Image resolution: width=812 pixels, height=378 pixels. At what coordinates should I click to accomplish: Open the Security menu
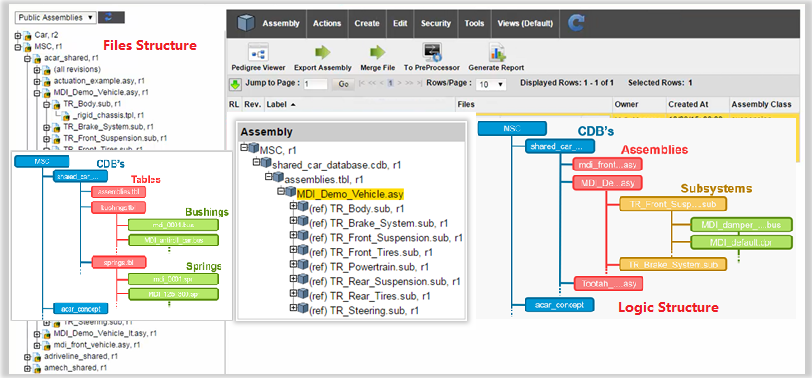(436, 23)
